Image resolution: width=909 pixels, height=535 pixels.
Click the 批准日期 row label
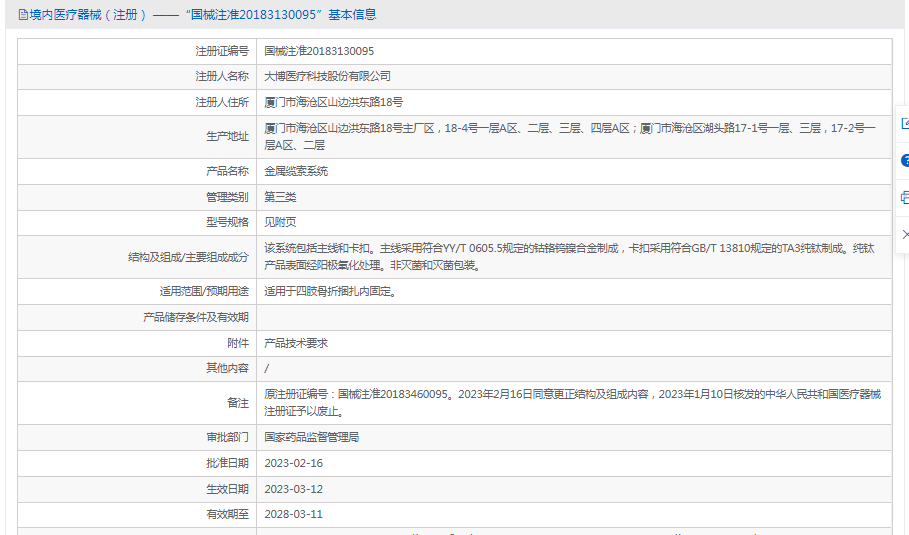point(227,463)
